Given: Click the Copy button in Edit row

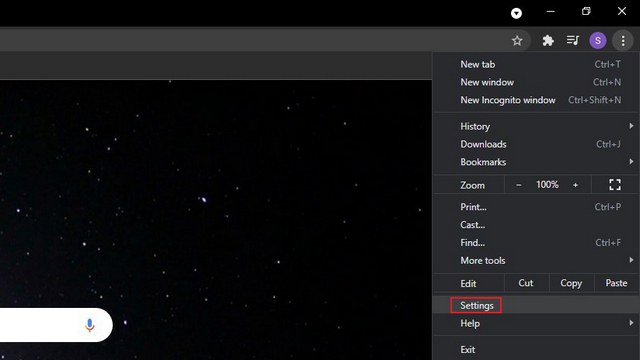Looking at the screenshot, I should click(x=571, y=283).
